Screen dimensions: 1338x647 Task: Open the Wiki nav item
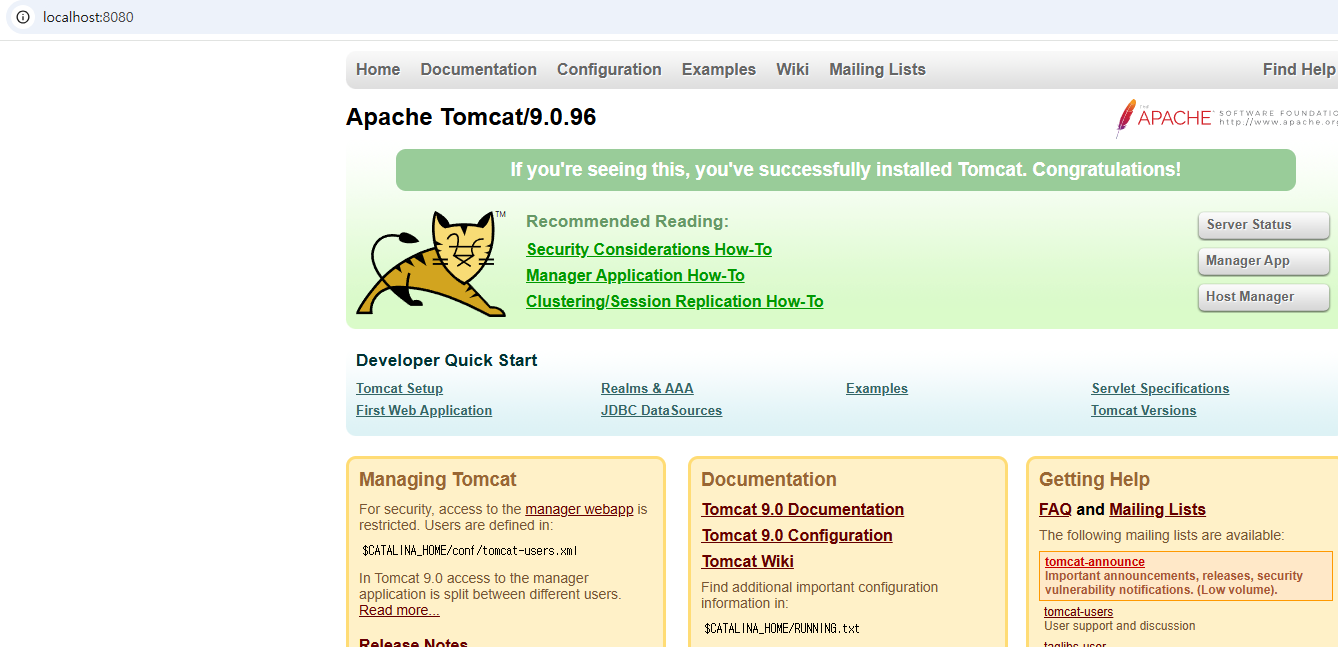[792, 69]
